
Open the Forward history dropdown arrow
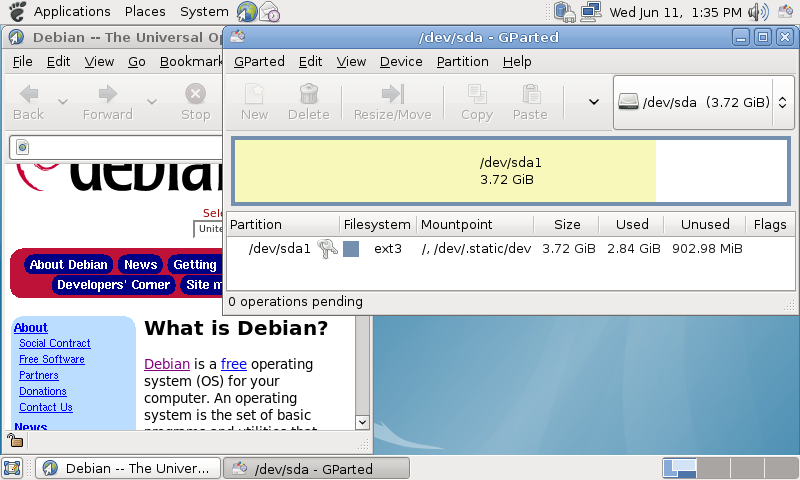pos(152,102)
